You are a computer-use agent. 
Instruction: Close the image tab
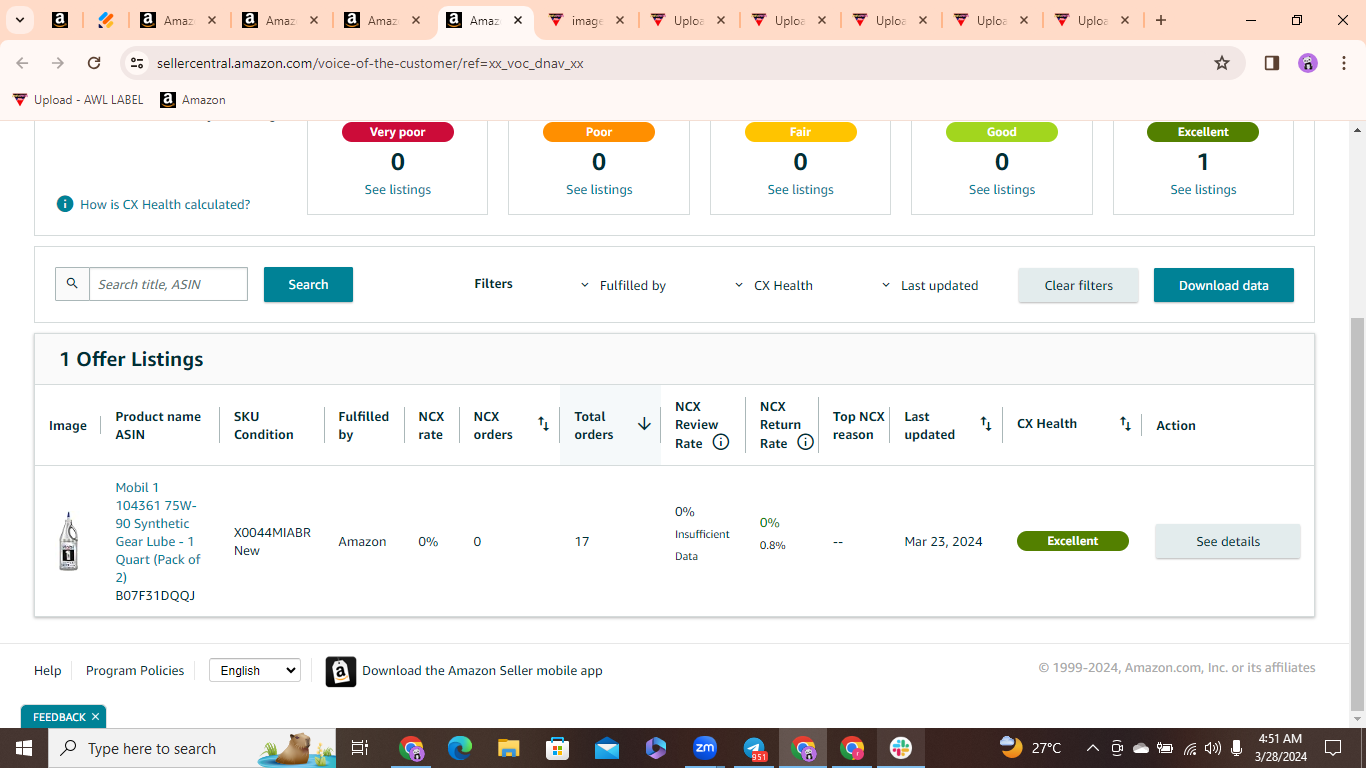[619, 20]
